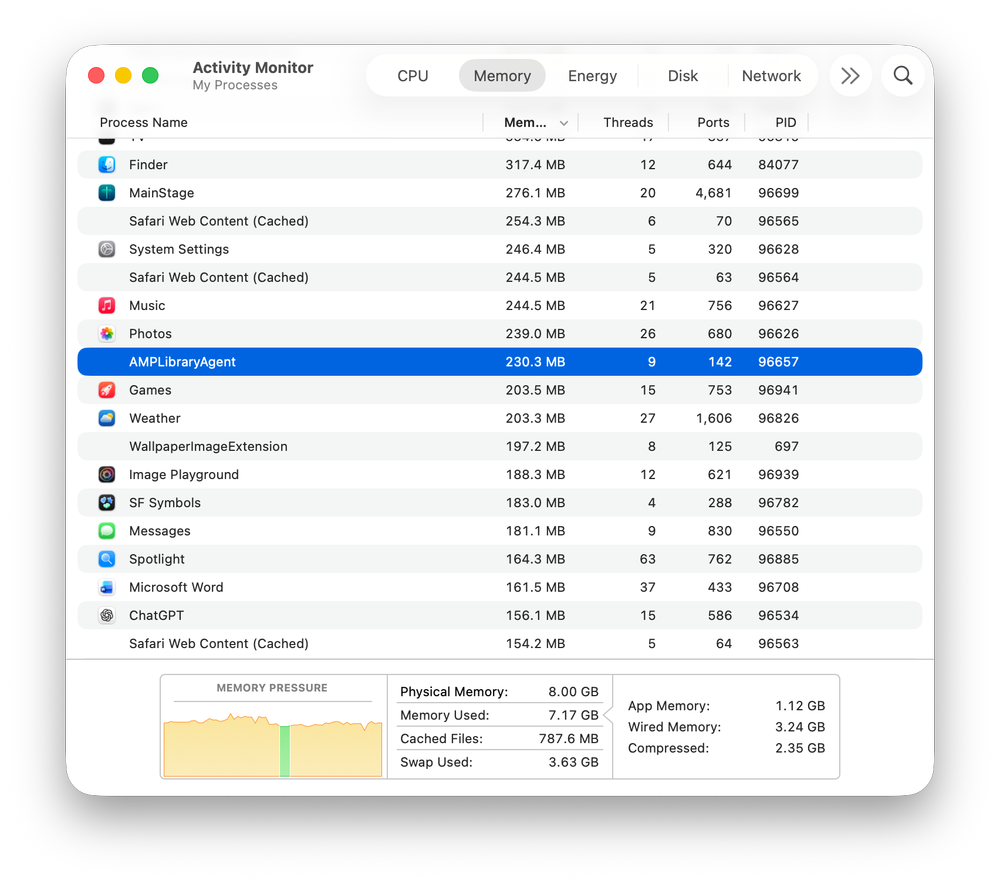Click the Games app icon
1000x883 pixels.
[x=107, y=390]
